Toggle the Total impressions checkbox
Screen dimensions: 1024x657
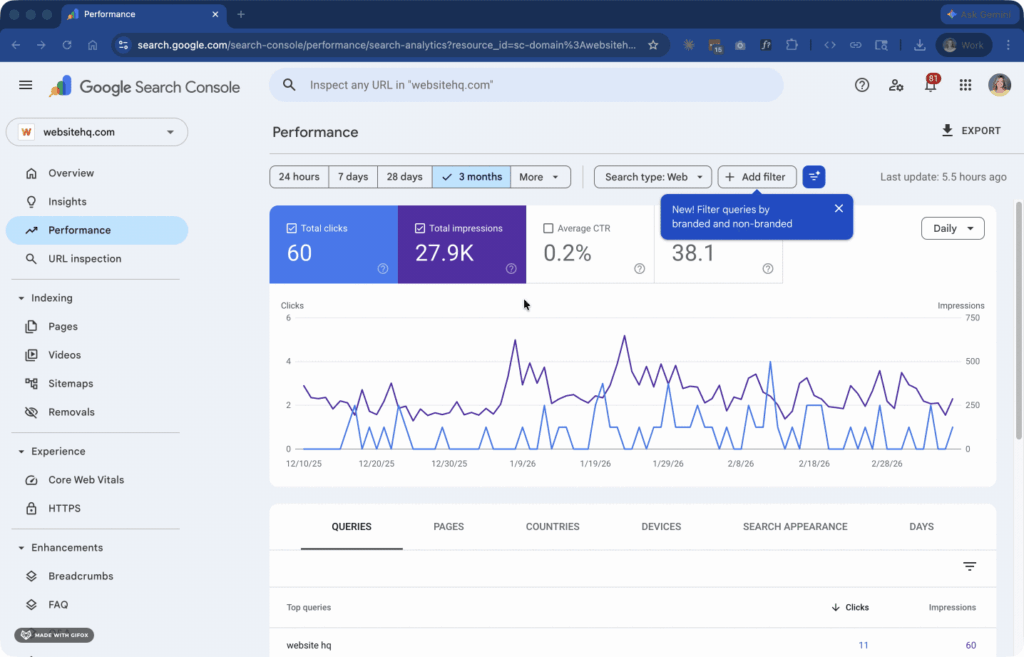pos(420,229)
